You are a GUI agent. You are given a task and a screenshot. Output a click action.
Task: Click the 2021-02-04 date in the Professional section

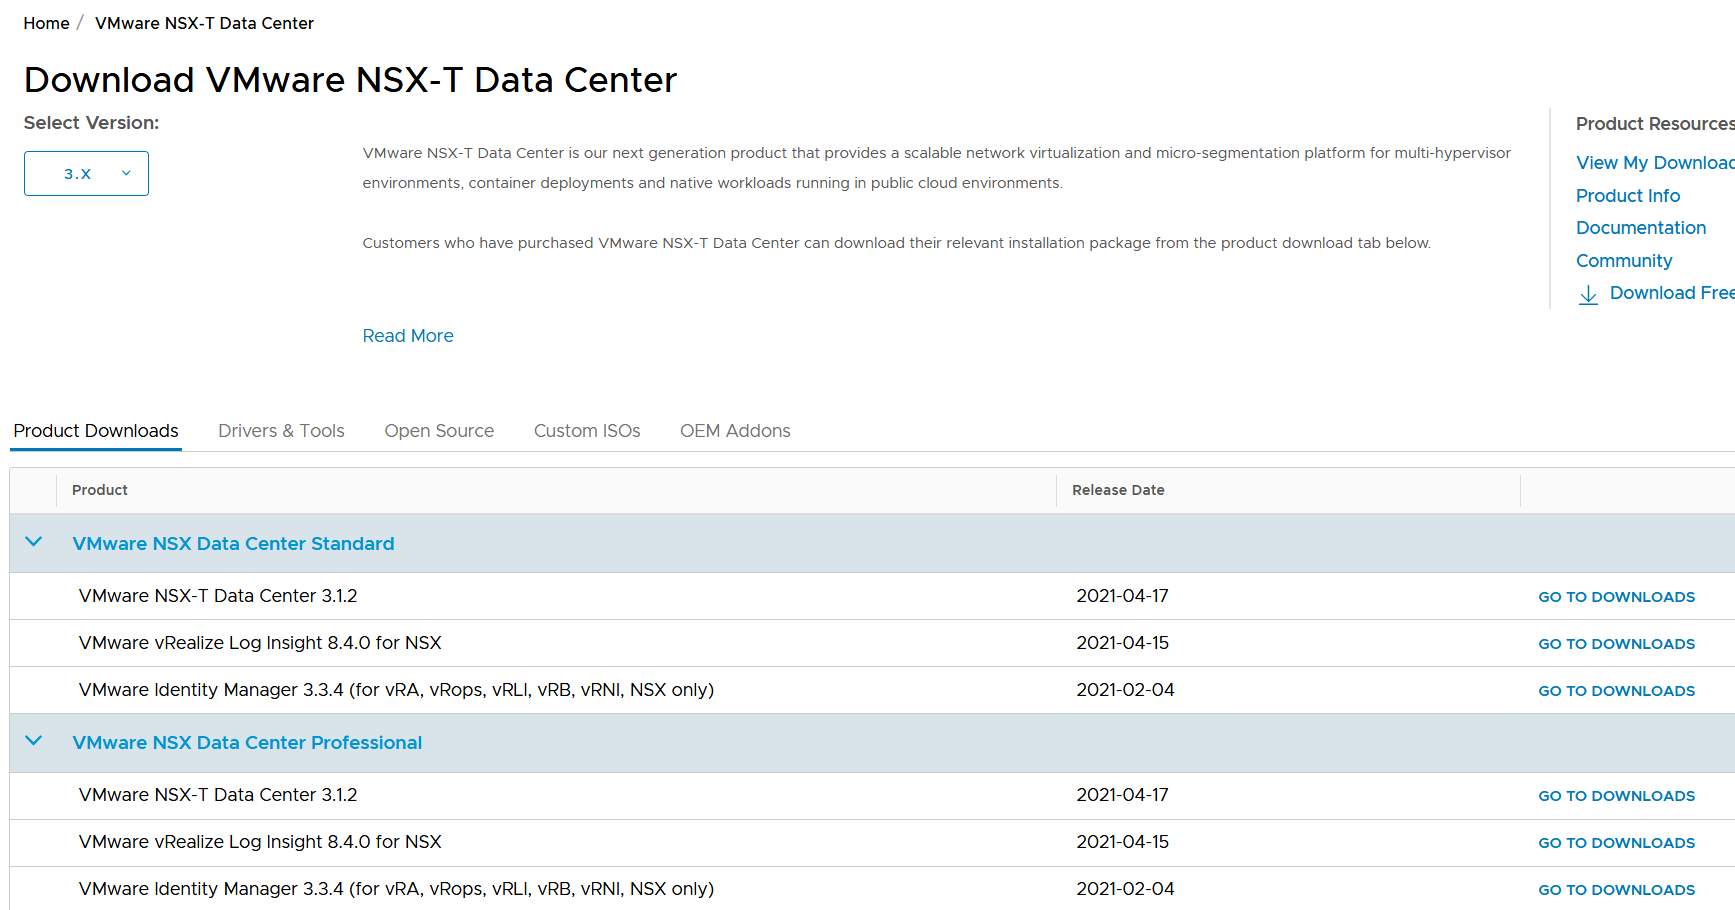coord(1125,889)
